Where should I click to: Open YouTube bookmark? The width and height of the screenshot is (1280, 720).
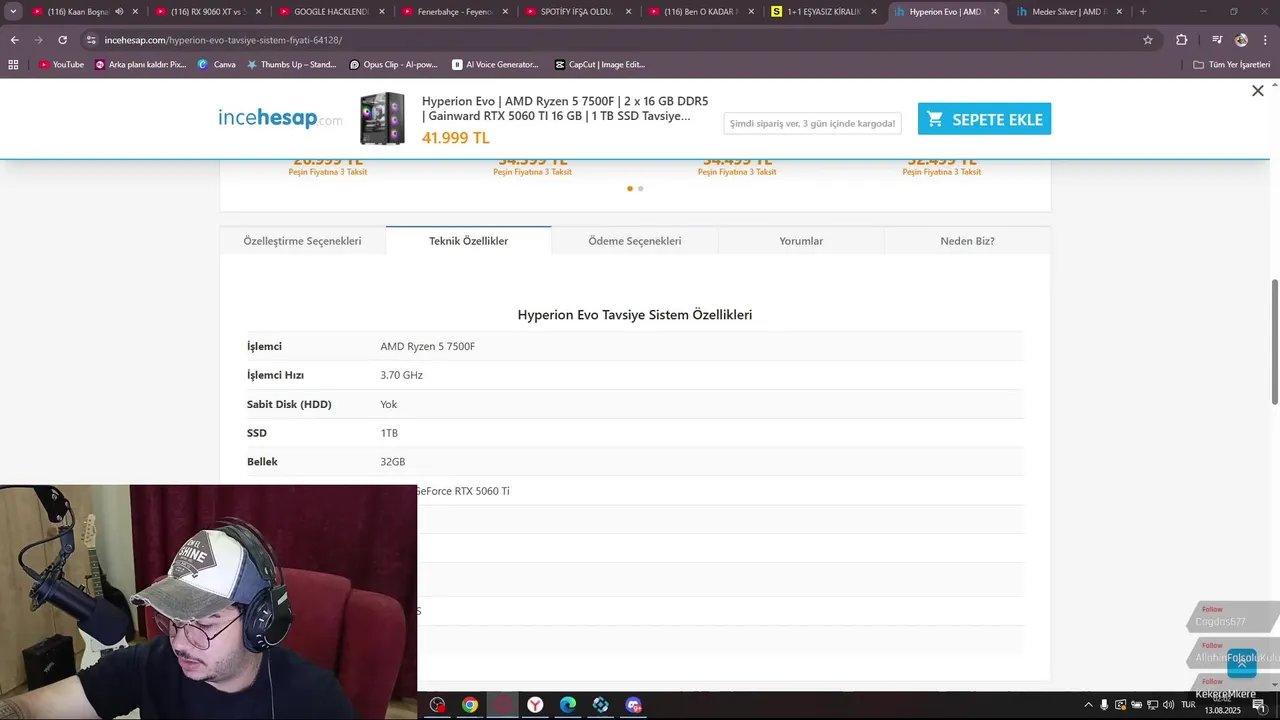(x=61, y=64)
